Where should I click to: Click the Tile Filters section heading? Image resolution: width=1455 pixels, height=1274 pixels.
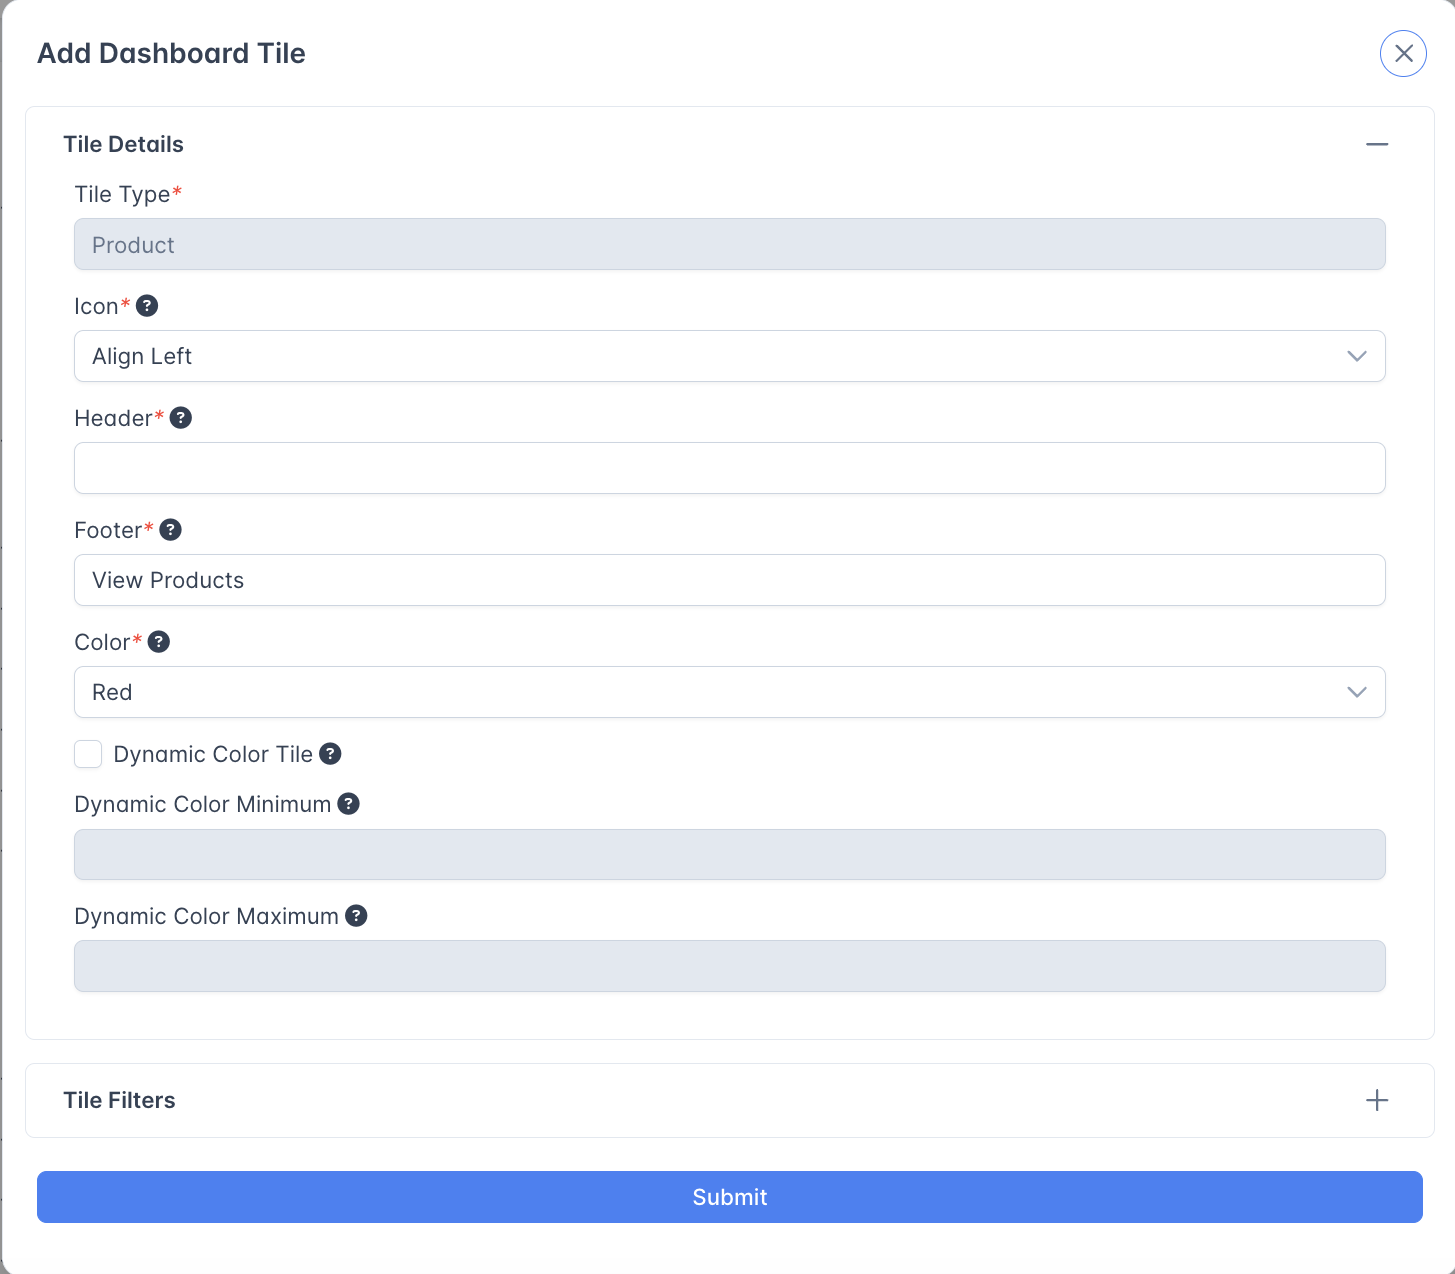120,1100
